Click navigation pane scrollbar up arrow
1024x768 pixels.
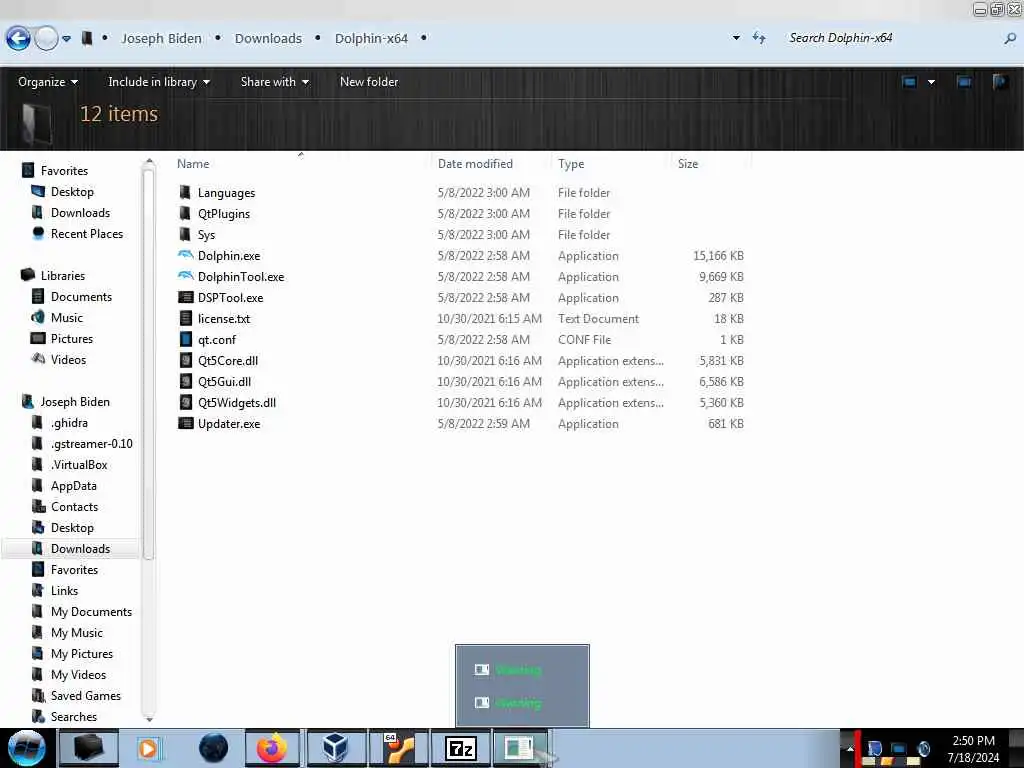[149, 161]
